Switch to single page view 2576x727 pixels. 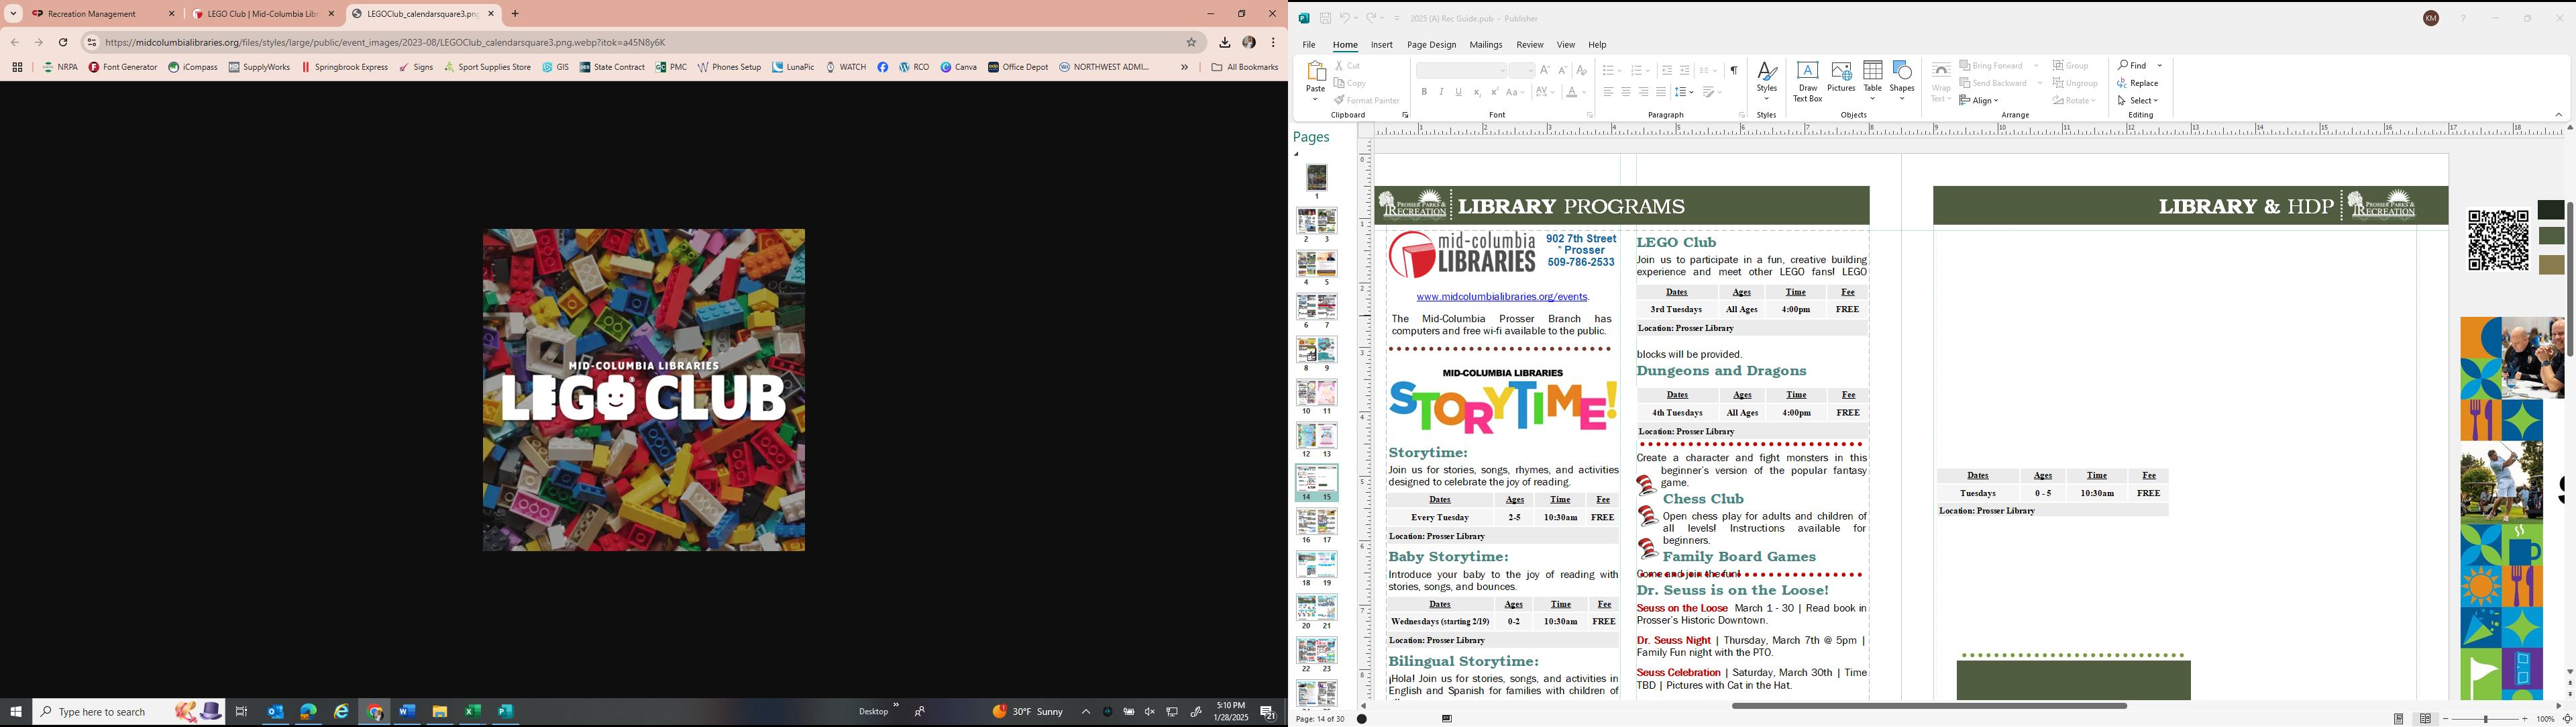(2398, 719)
